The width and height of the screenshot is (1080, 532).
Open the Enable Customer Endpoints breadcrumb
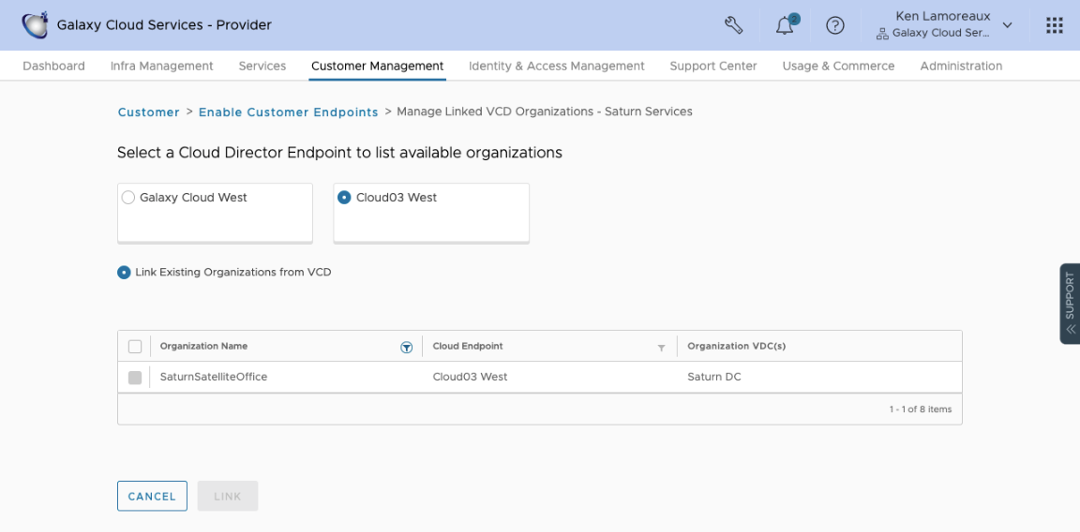pos(288,112)
